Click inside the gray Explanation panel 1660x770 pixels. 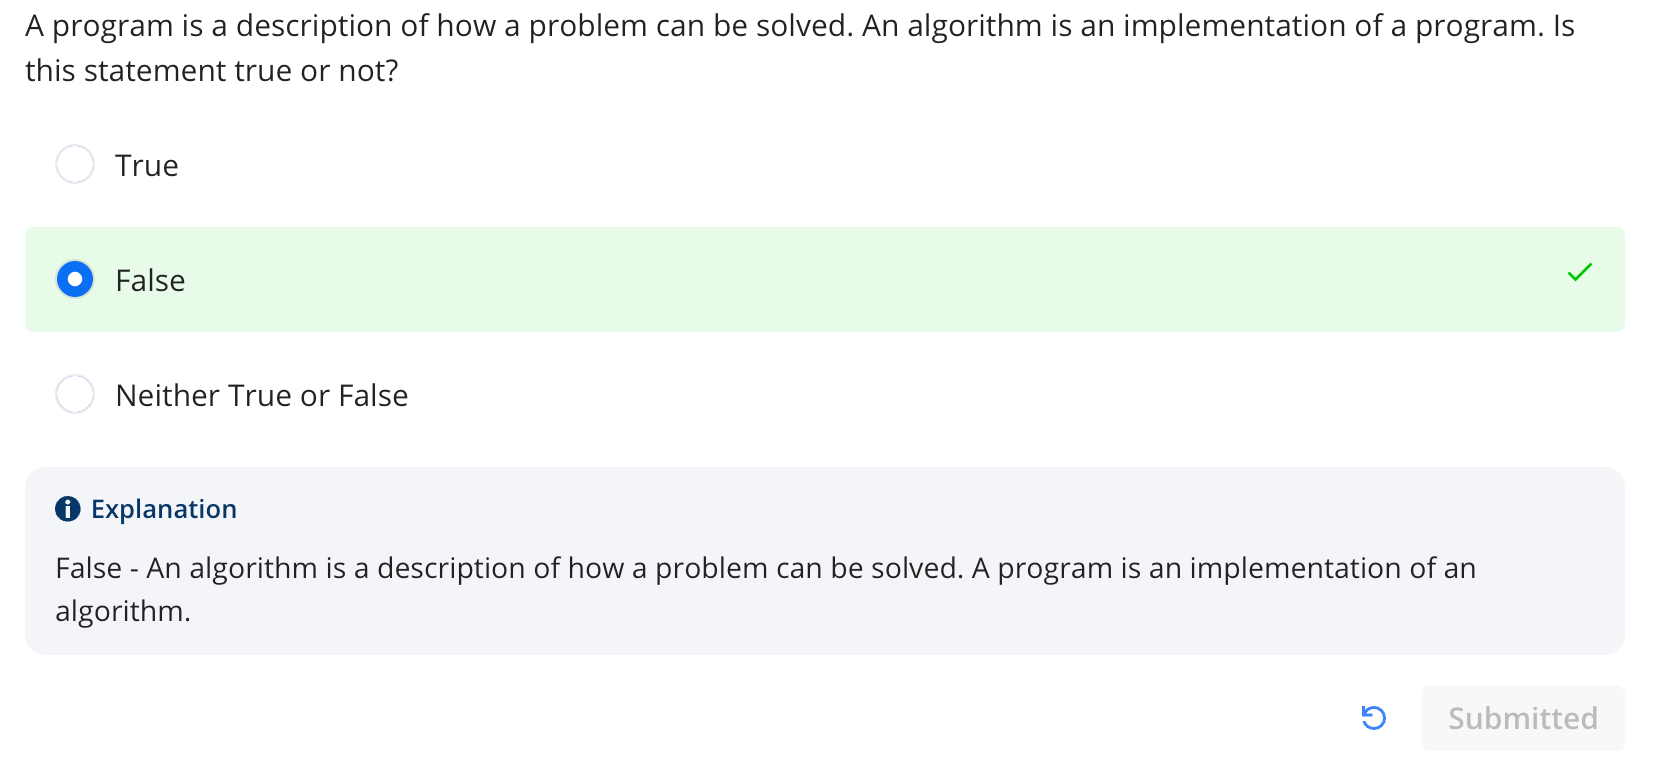tap(824, 560)
